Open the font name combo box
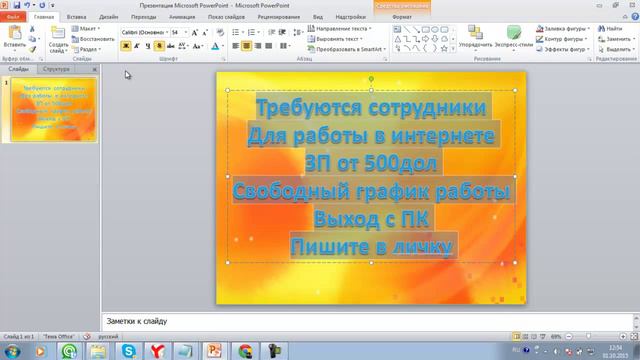 coord(145,32)
